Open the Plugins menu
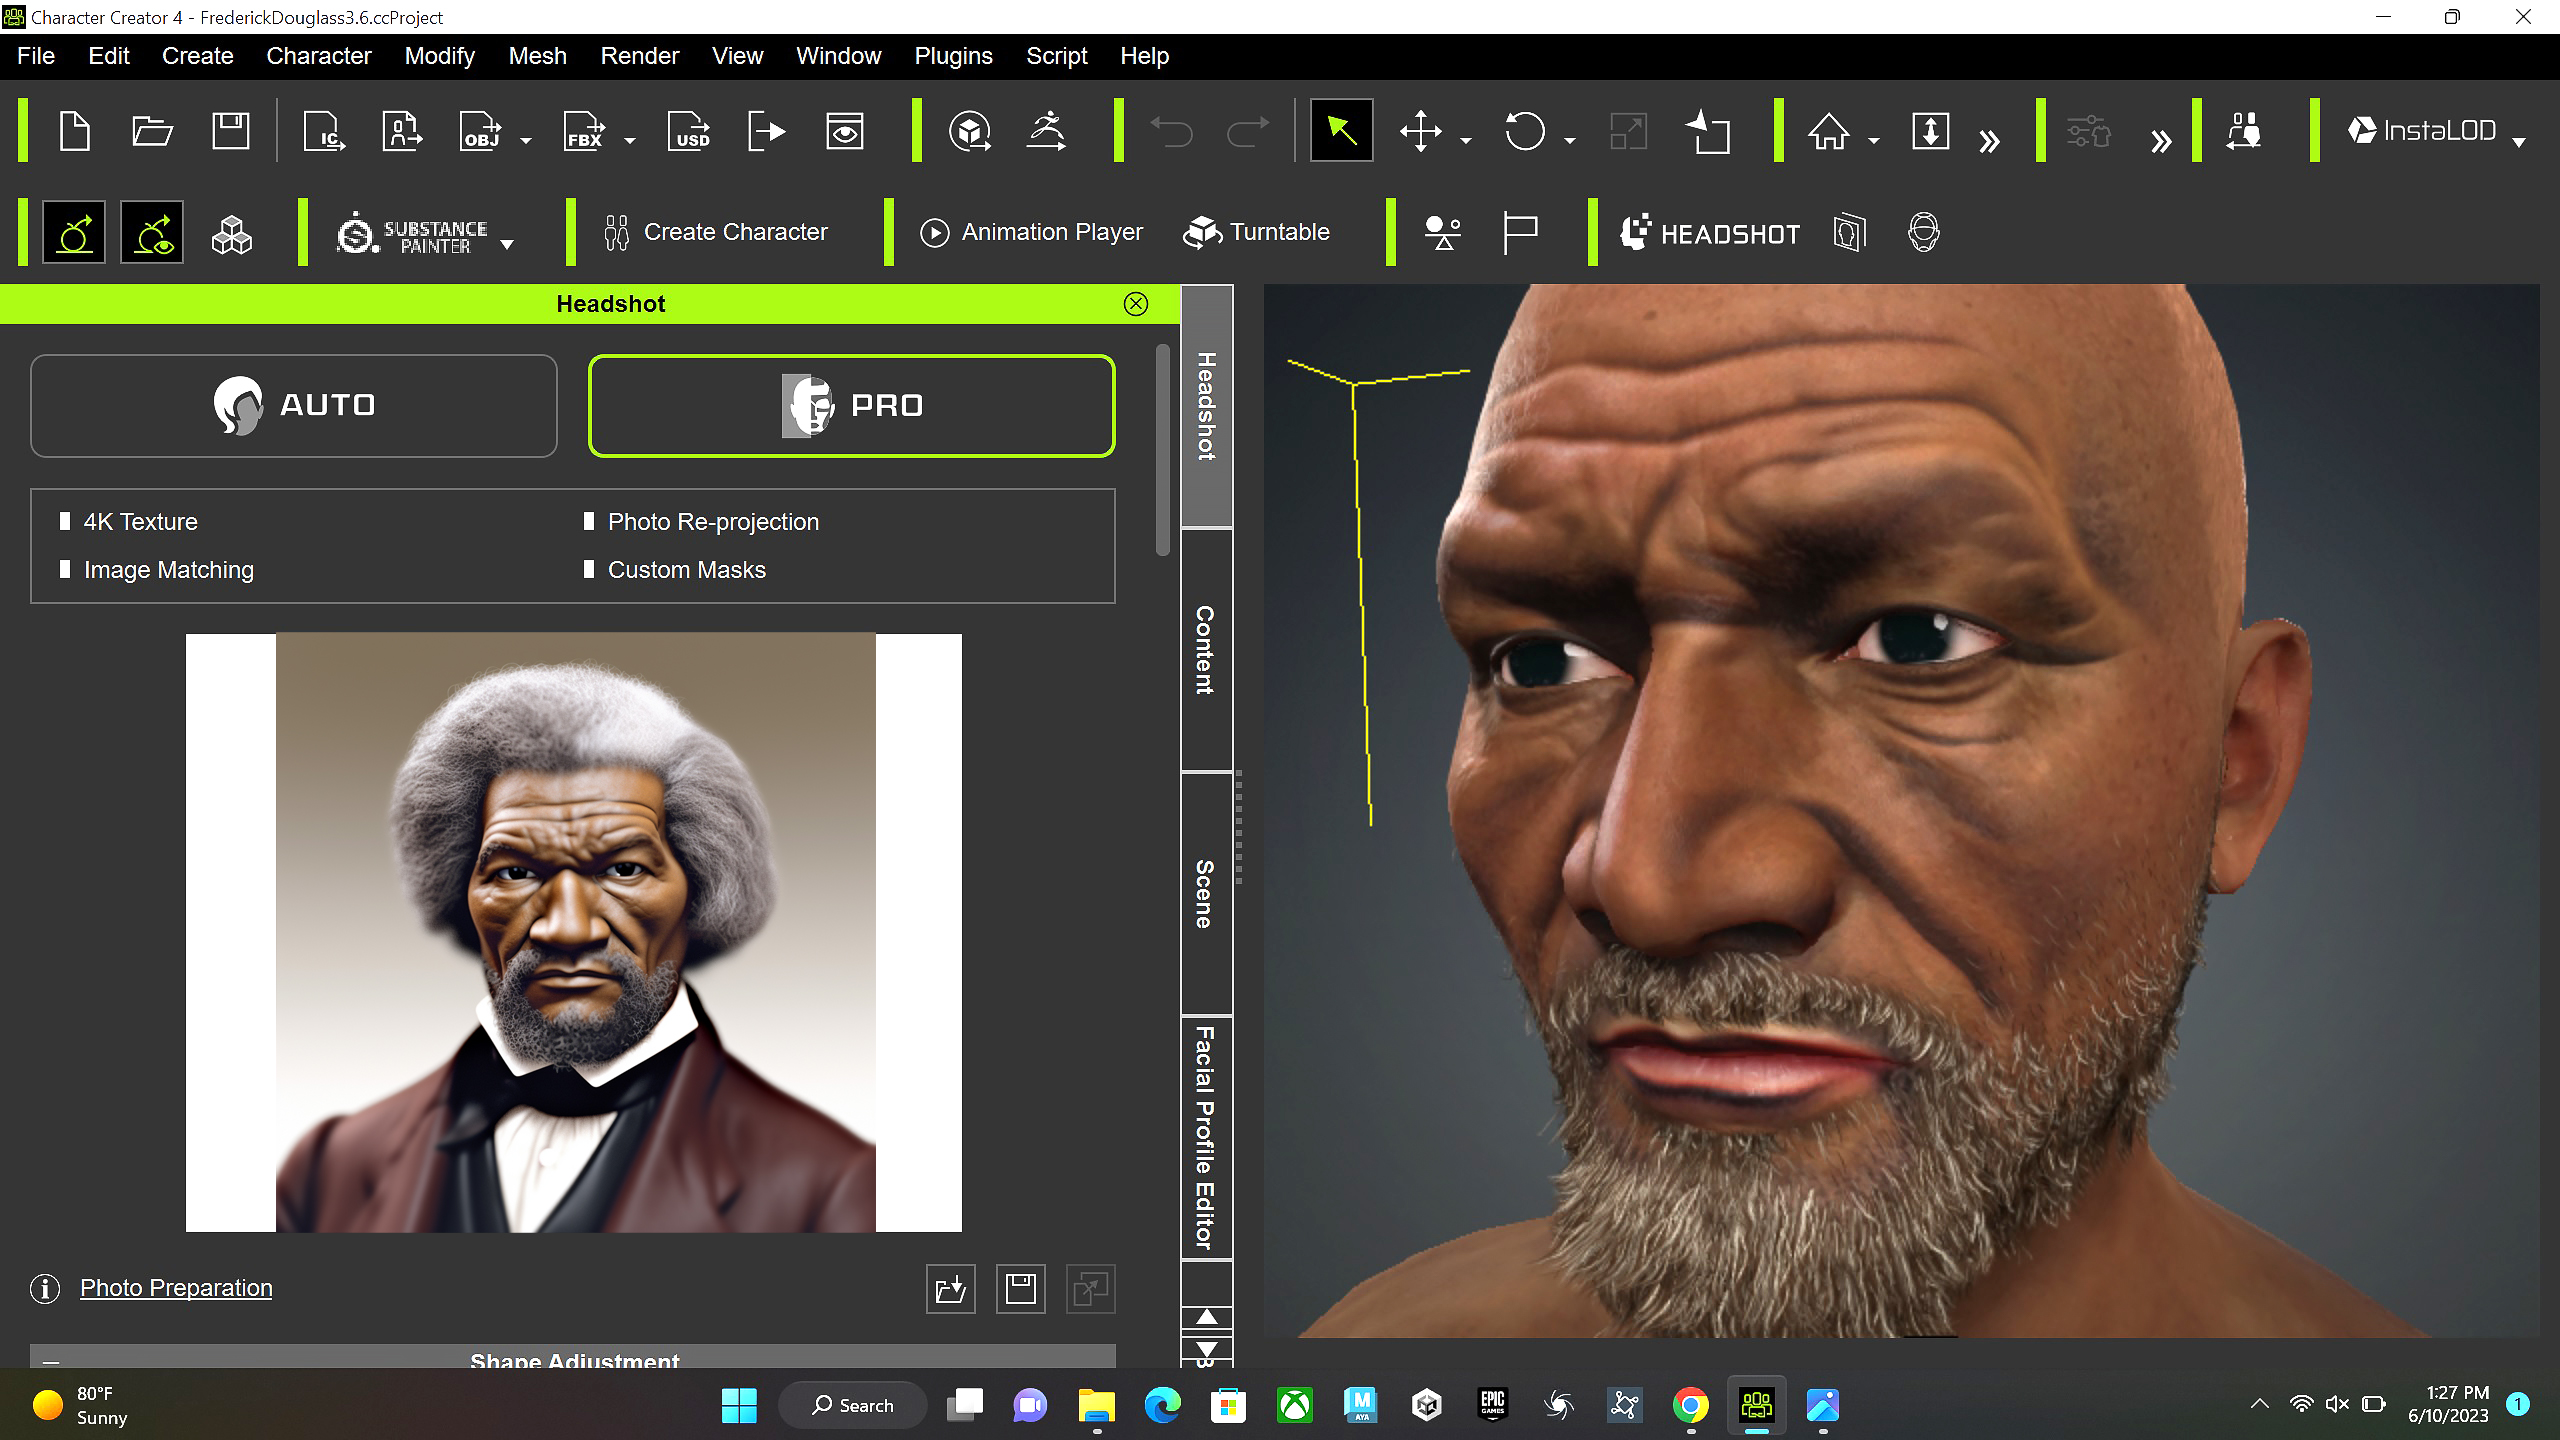The width and height of the screenshot is (2560, 1440). (953, 56)
